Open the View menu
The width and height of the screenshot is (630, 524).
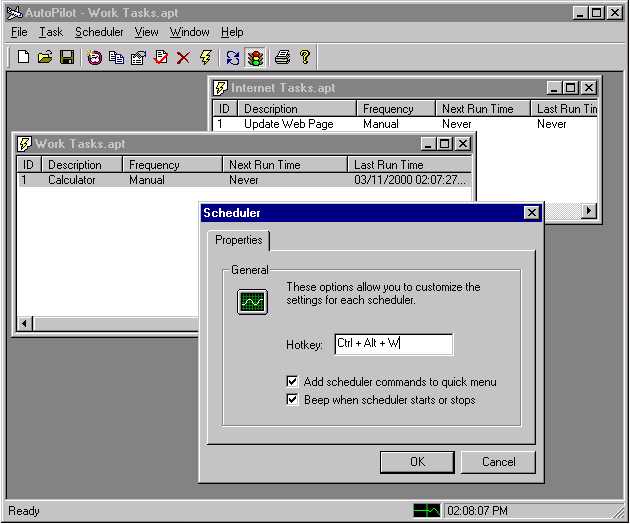tap(146, 32)
